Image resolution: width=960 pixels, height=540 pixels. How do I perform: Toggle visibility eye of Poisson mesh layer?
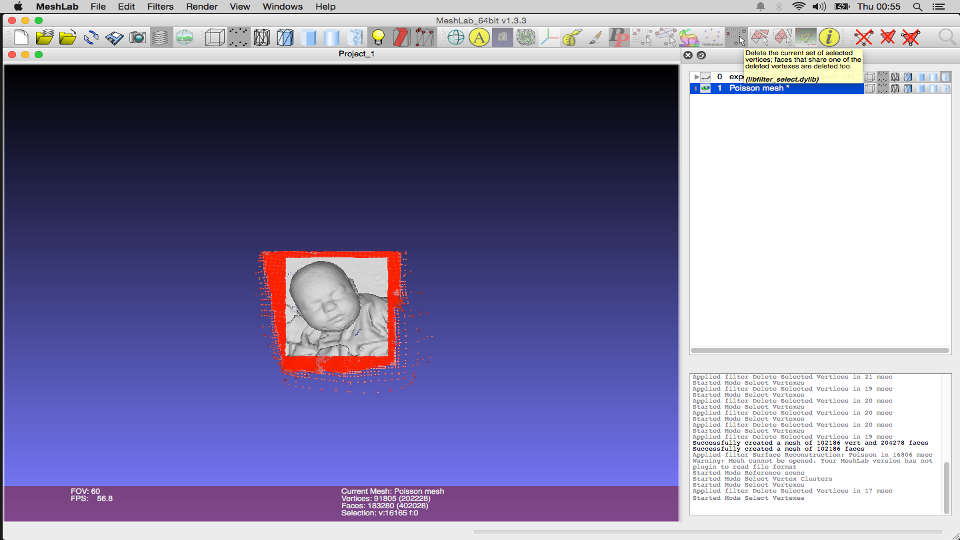pos(706,88)
